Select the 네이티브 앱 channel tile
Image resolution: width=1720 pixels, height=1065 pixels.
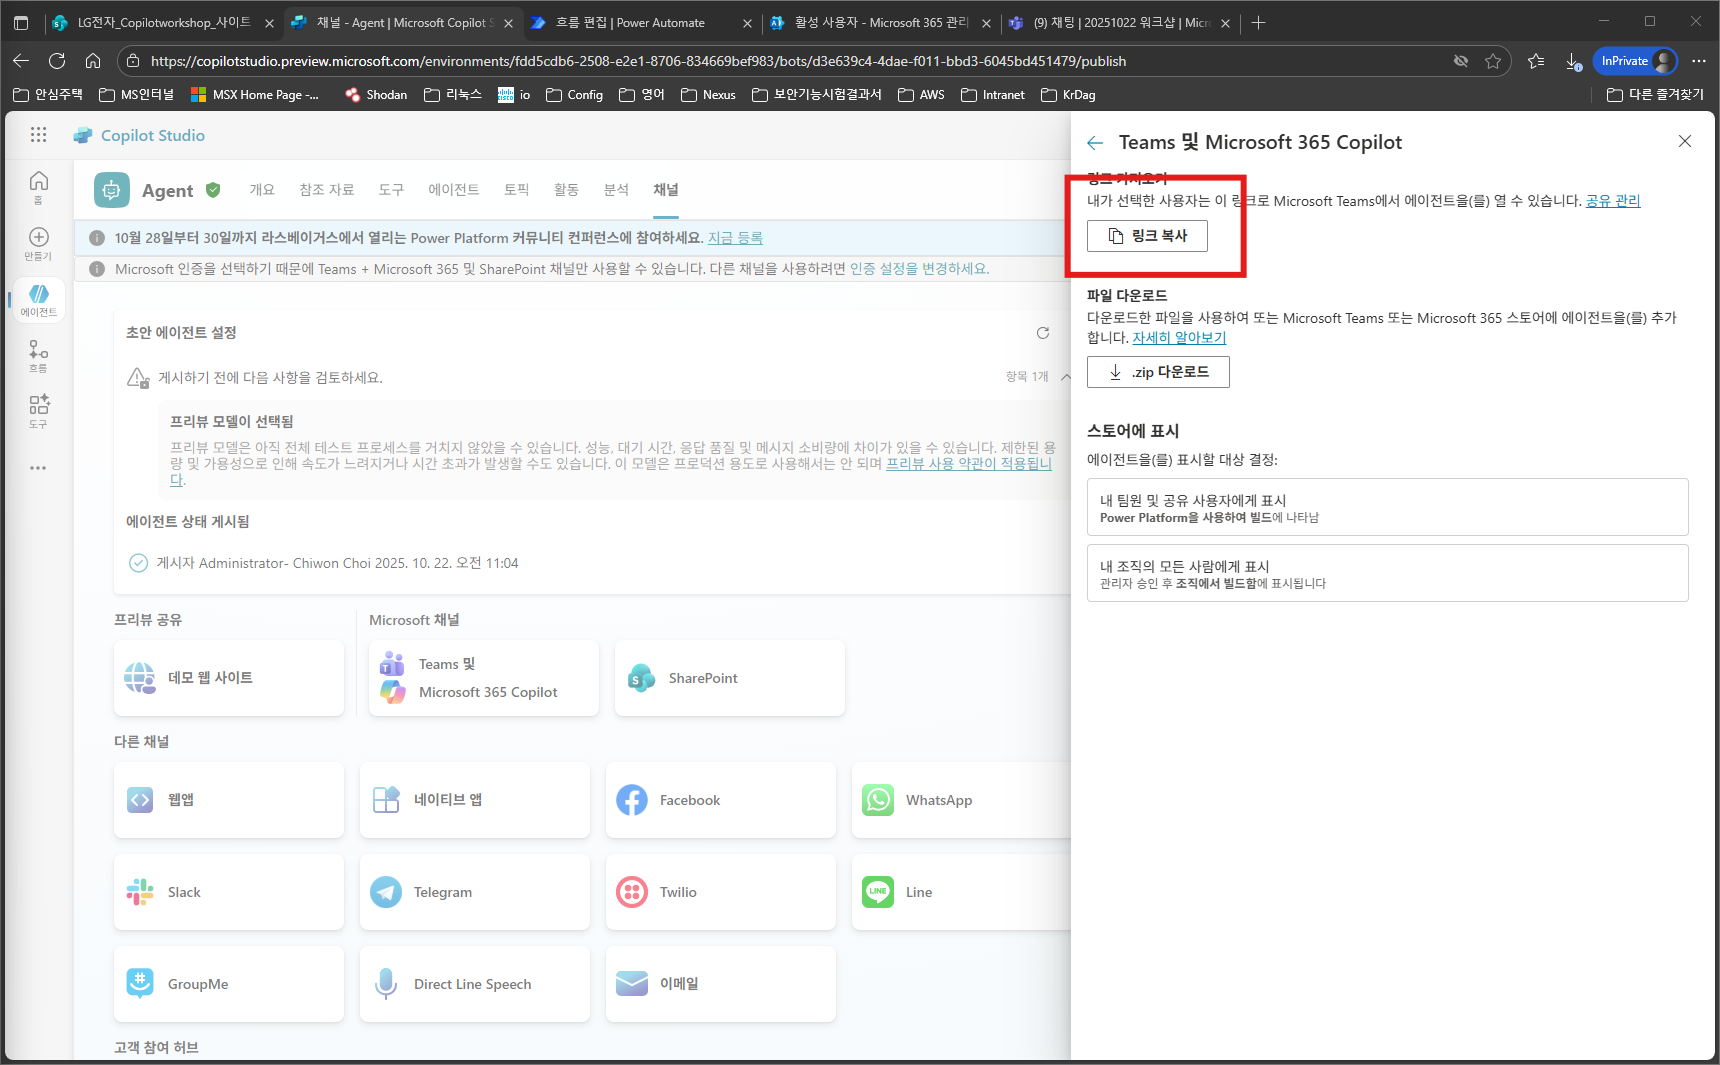click(475, 800)
